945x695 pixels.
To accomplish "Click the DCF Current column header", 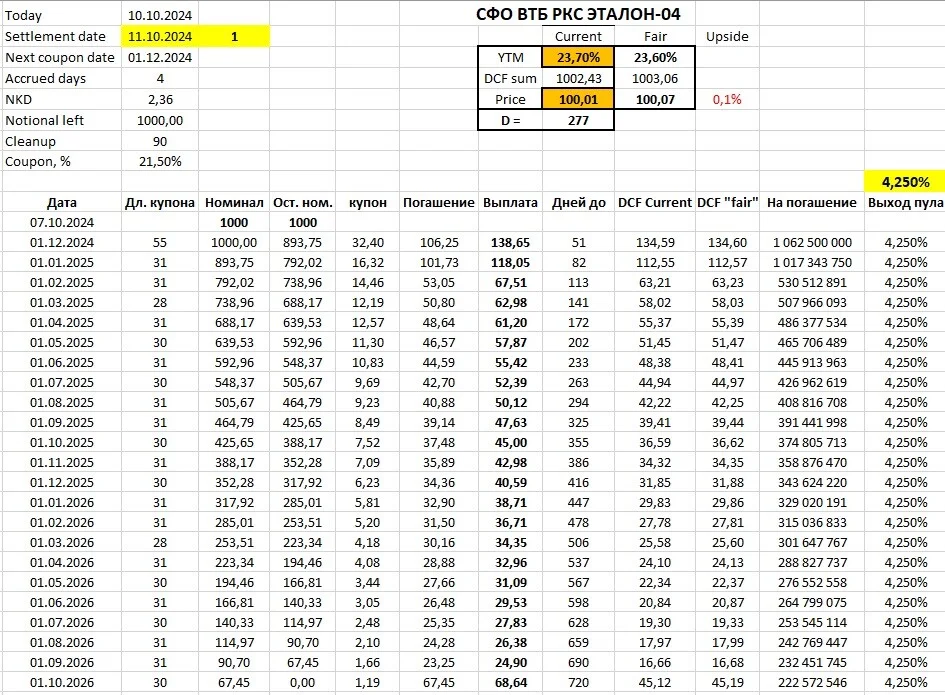I will click(x=655, y=203).
